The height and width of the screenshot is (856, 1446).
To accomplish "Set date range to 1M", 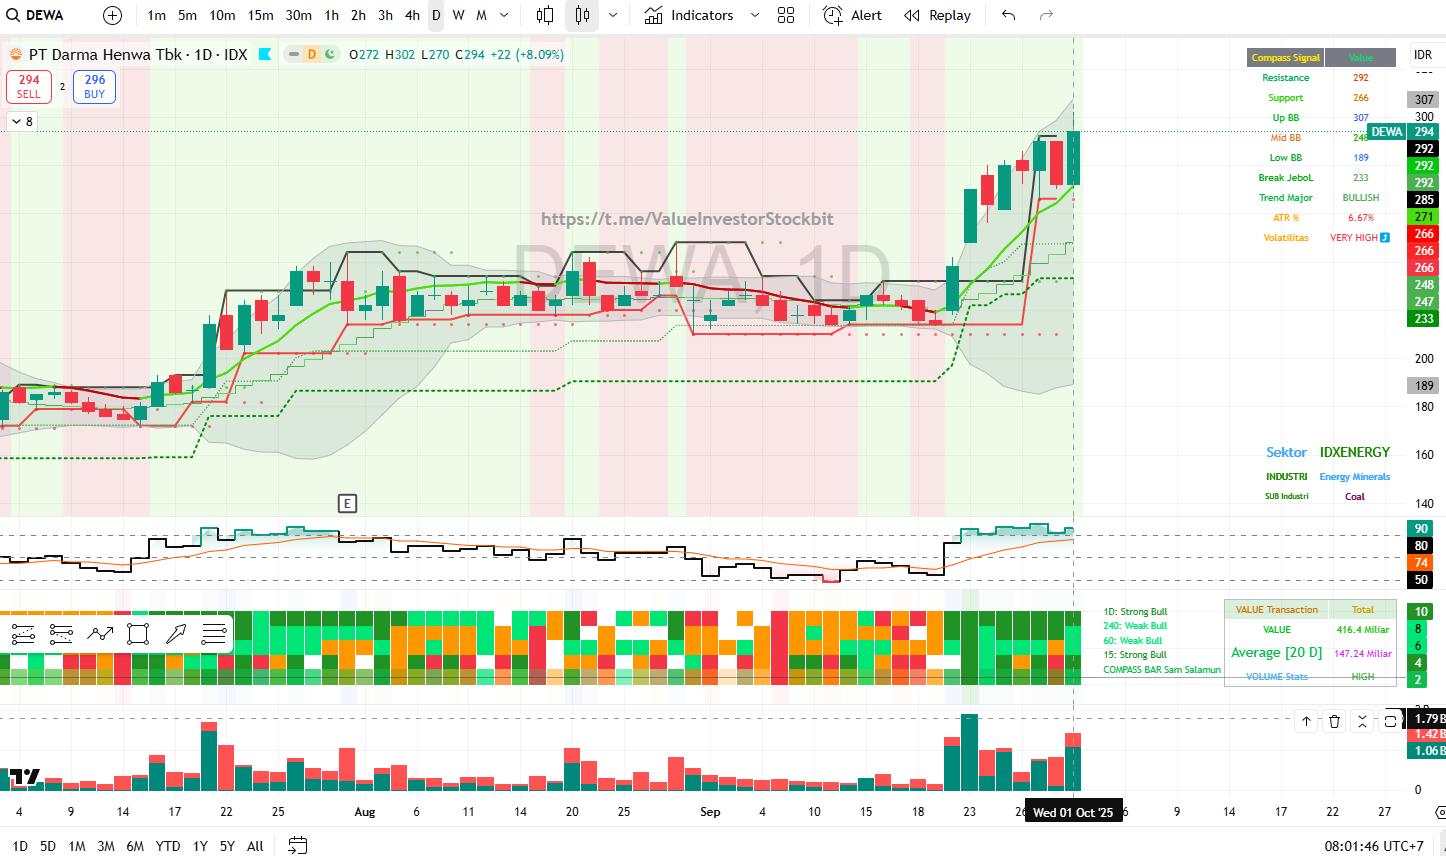I will 77,846.
